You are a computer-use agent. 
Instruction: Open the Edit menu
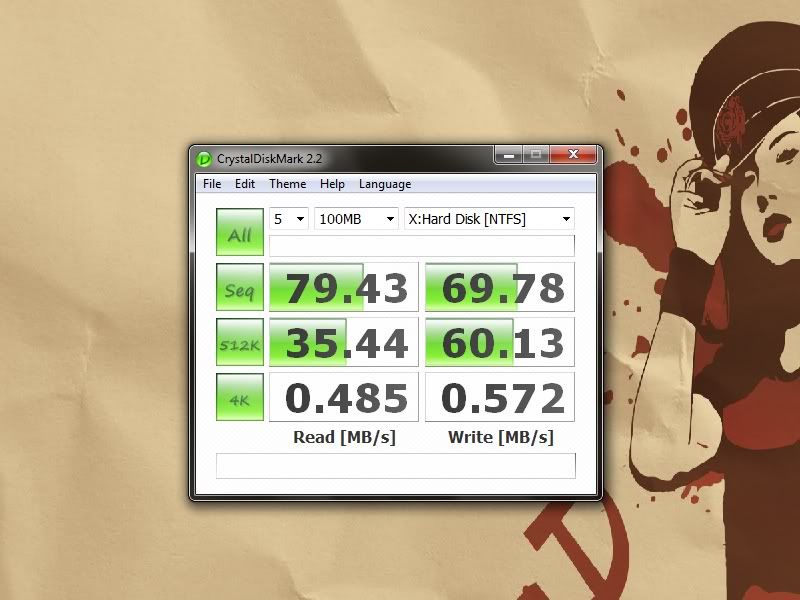[245, 184]
